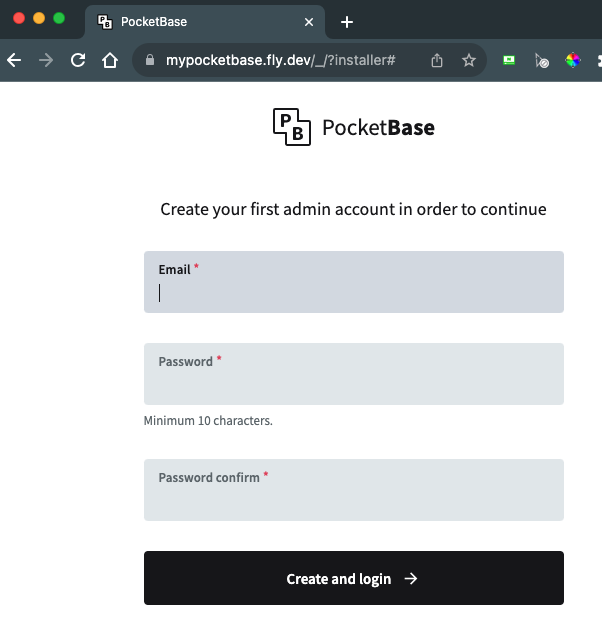Click the cursor-shaped extension icon
This screenshot has width=602, height=621.
tap(541, 60)
